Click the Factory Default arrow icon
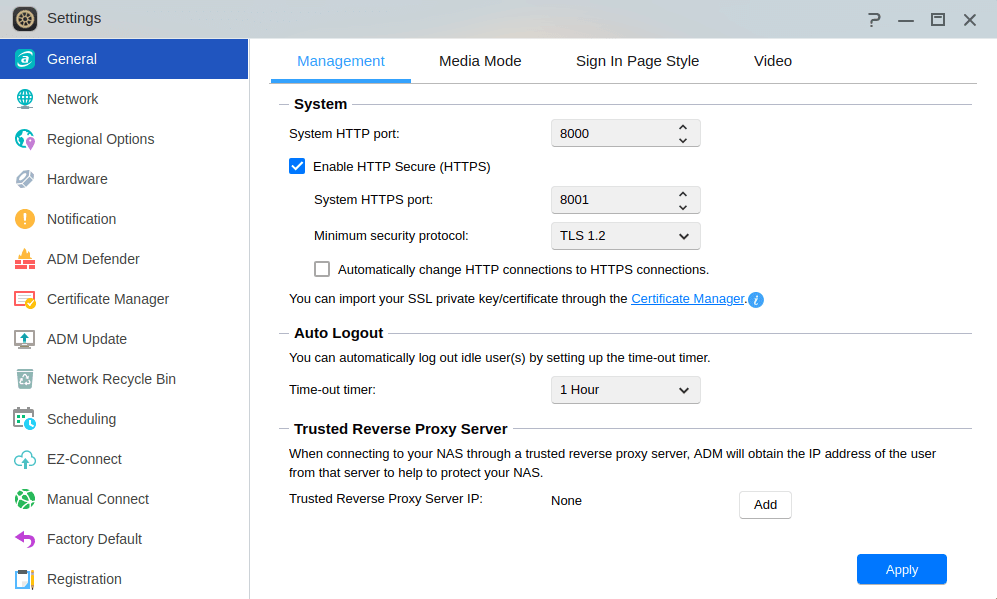 pos(25,539)
